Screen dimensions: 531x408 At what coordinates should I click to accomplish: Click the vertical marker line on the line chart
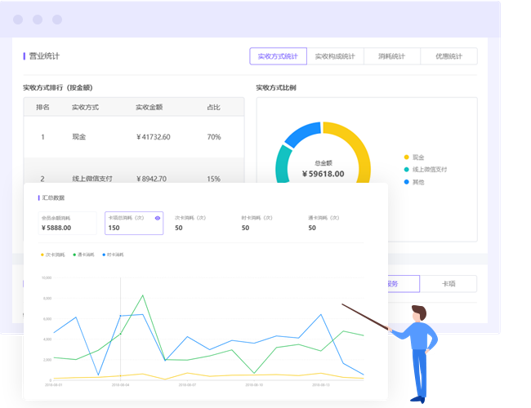(121, 328)
